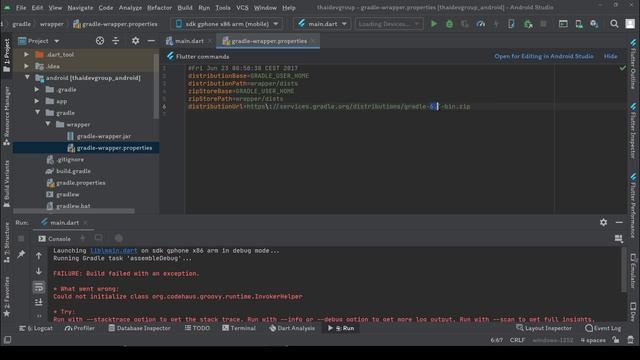The width and height of the screenshot is (640, 360).
Task: Click the gradle breadcrumb in navigation bar
Action: pos(21,24)
